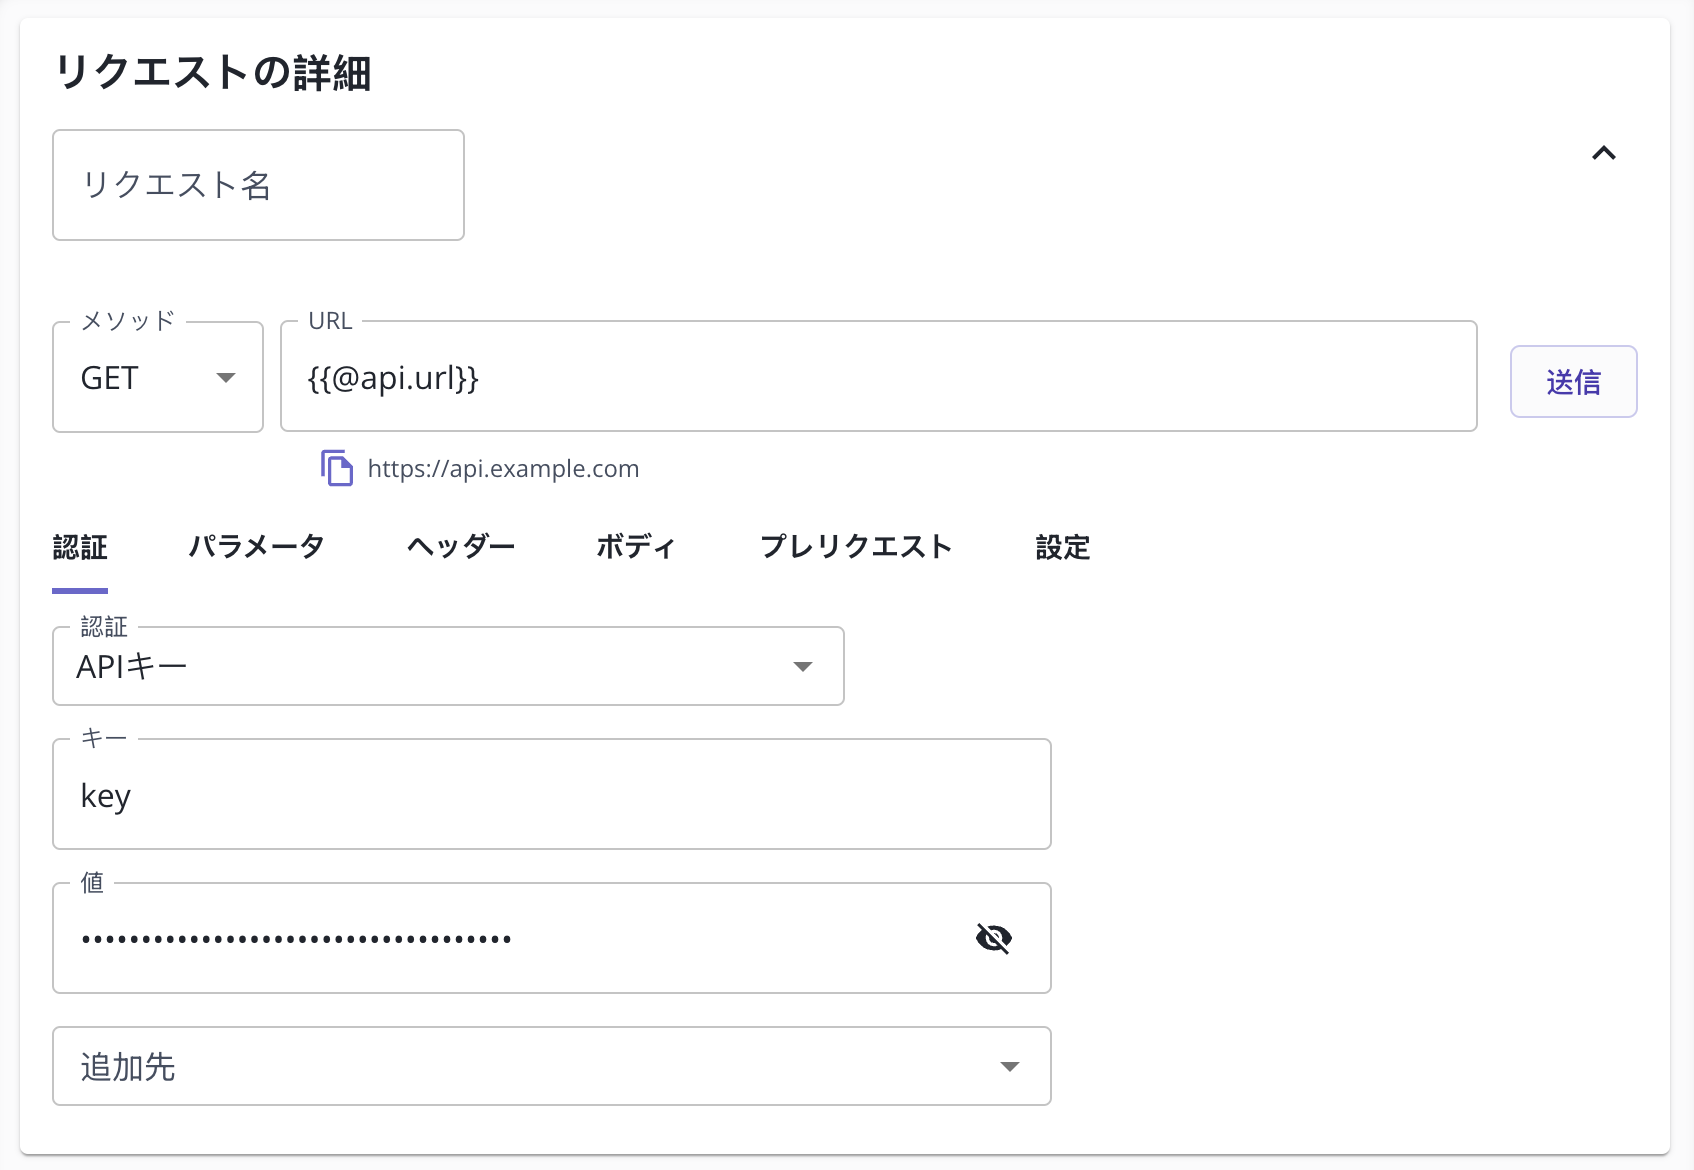This screenshot has width=1694, height=1170.
Task: Switch to the ボディ tab
Action: click(x=636, y=547)
